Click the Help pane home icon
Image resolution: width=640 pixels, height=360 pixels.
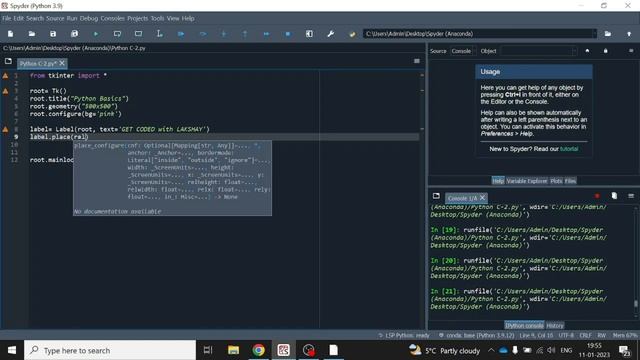587,51
